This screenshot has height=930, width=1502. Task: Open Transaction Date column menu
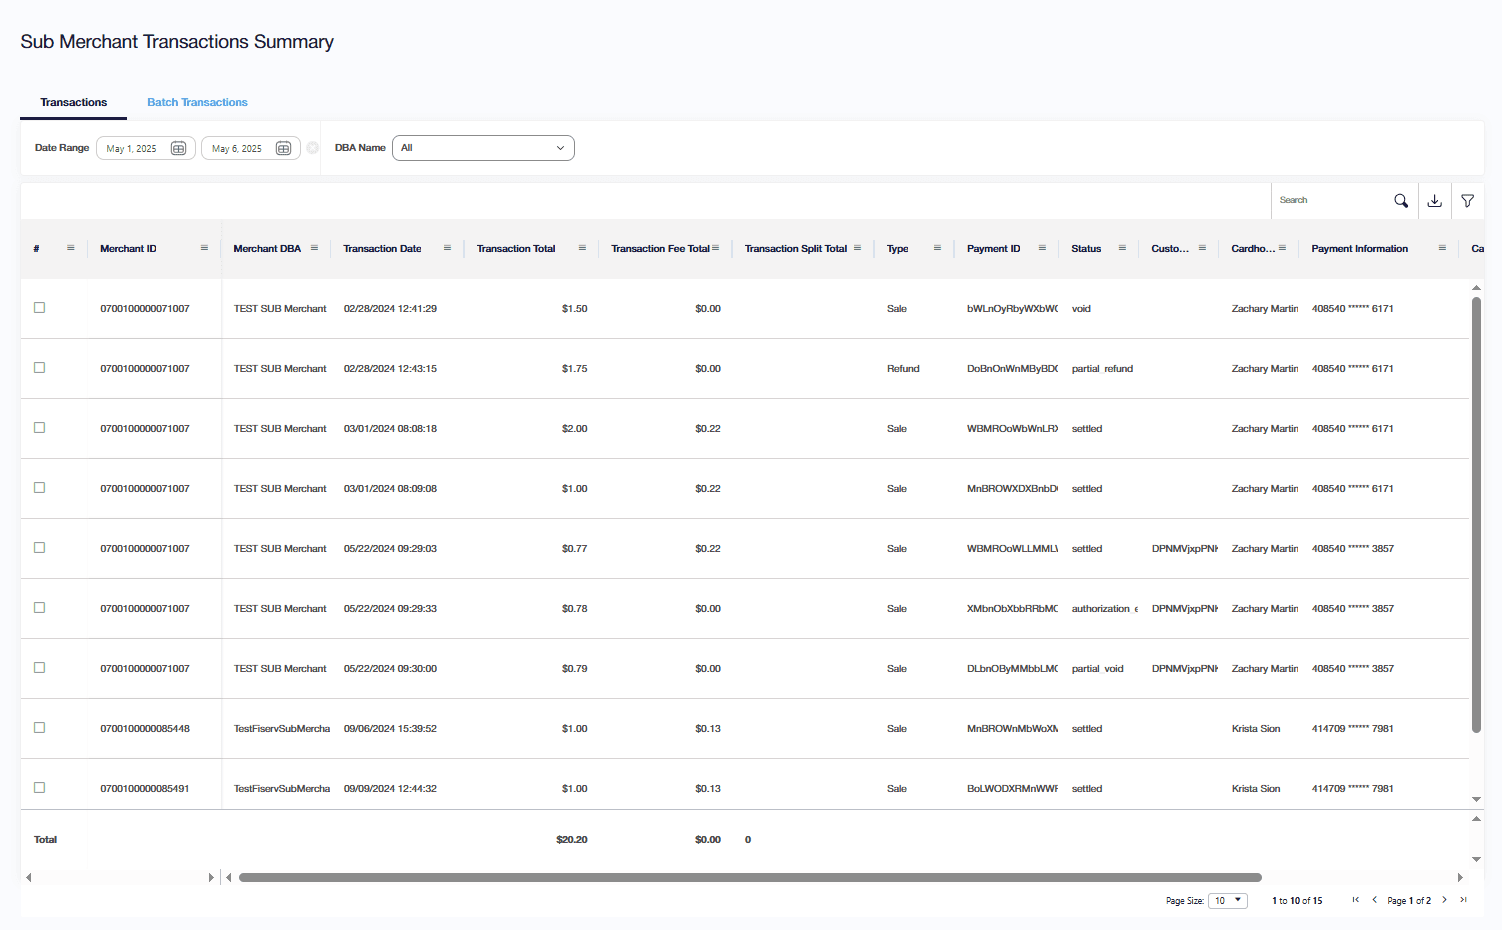447,248
